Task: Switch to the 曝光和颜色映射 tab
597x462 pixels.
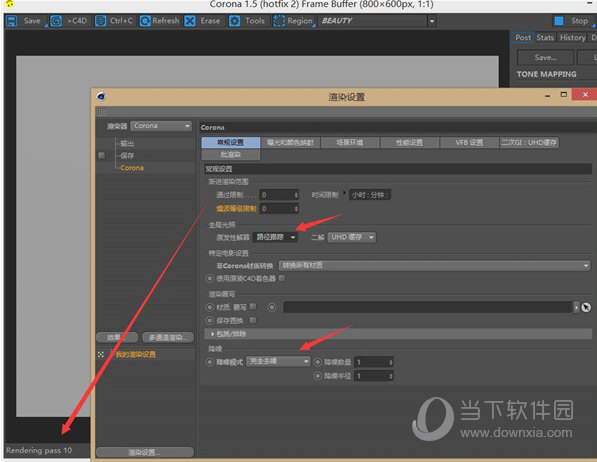Action: point(290,142)
